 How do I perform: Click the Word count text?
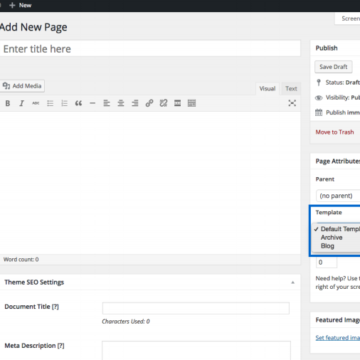point(21,259)
